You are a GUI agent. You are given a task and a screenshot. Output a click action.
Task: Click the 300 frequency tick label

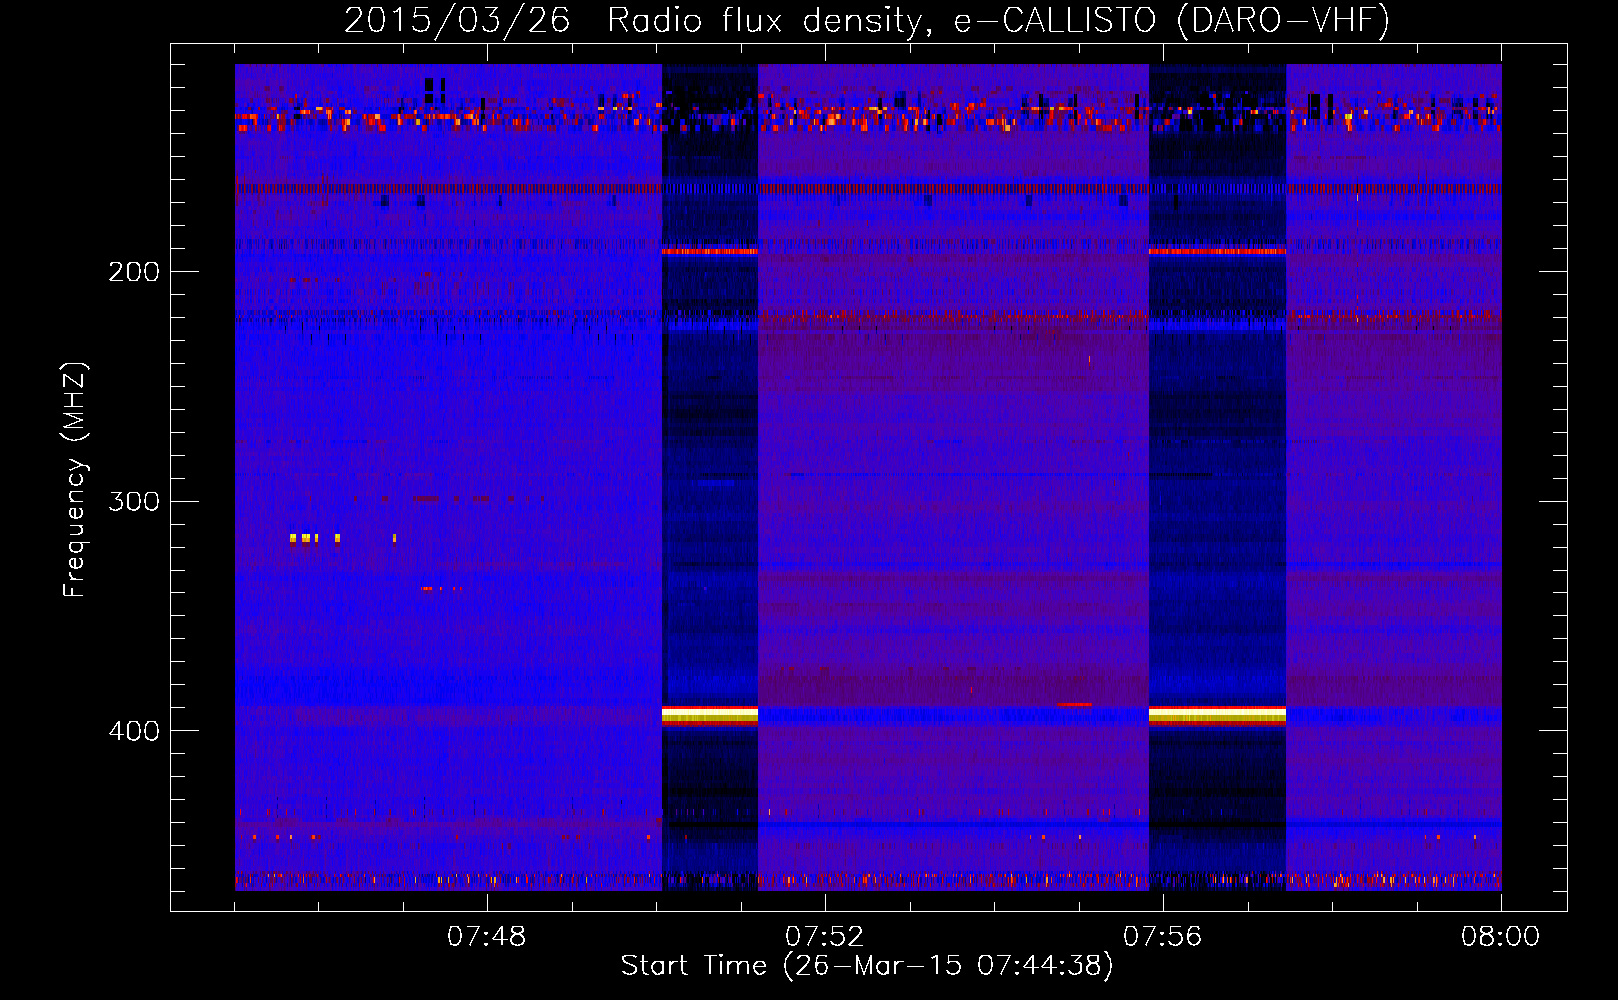click(134, 501)
